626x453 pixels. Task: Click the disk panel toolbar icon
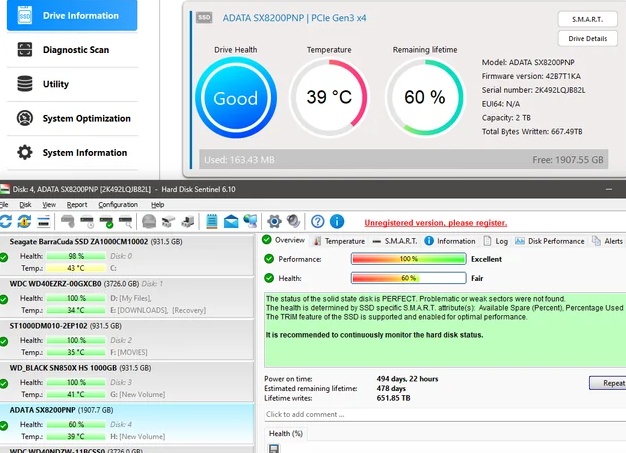[x=44, y=222]
